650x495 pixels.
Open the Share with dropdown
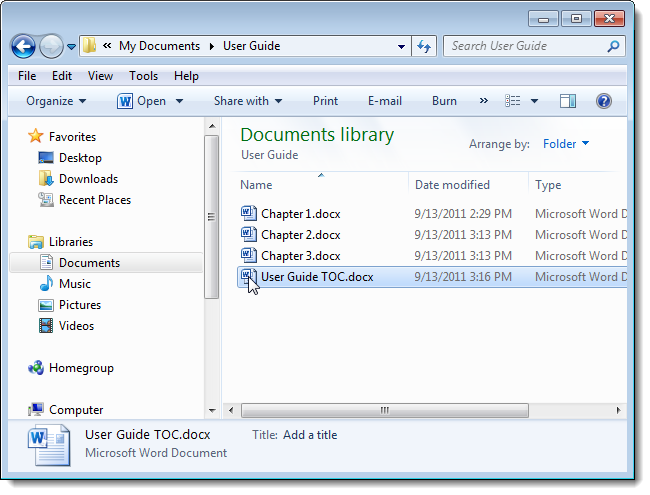[248, 101]
